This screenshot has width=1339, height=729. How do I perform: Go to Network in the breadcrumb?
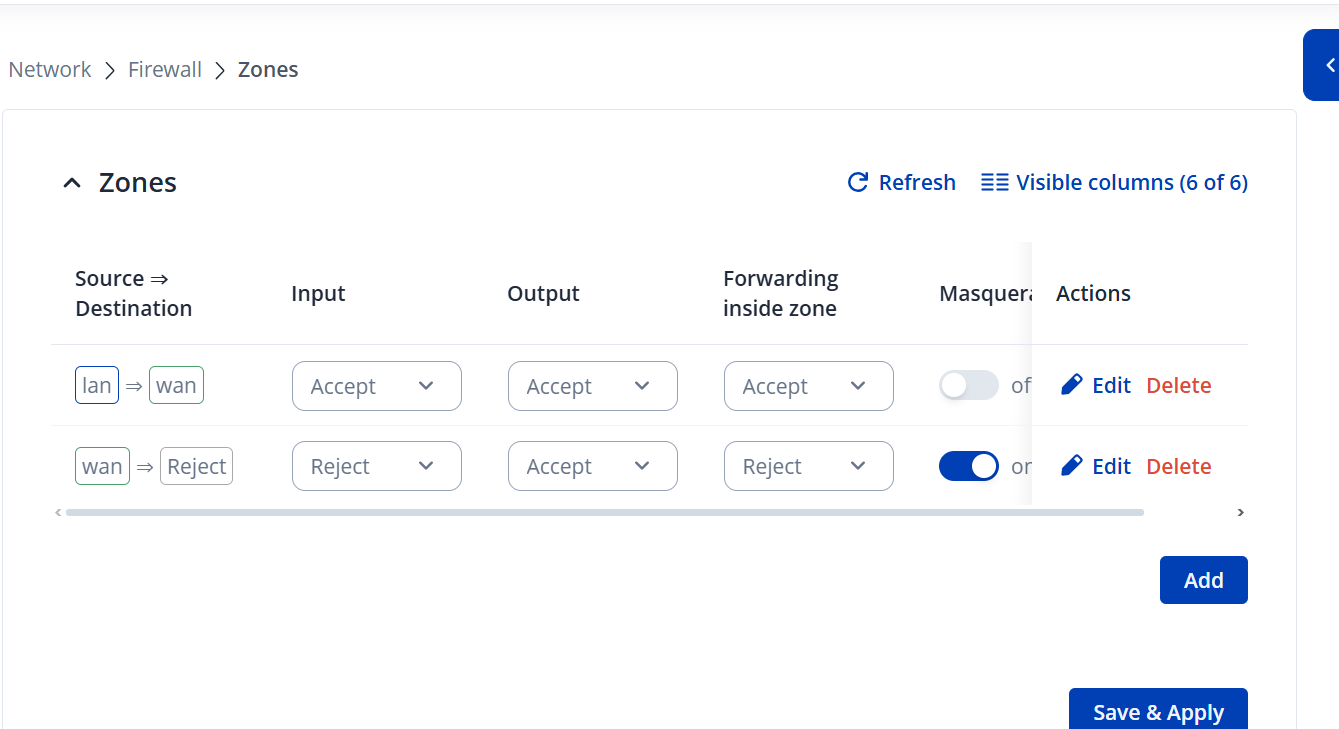tap(50, 70)
